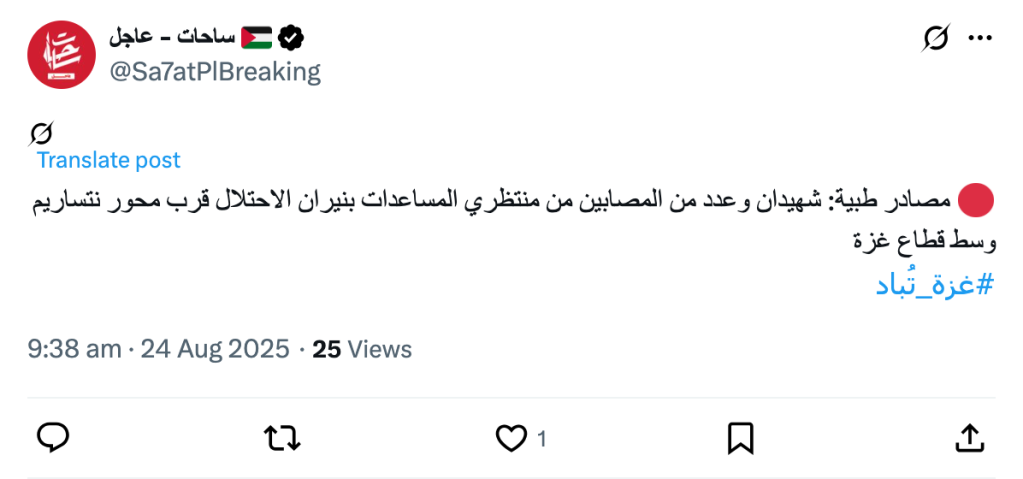
Task: Click the Grok icon at top right
Action: click(x=935, y=38)
